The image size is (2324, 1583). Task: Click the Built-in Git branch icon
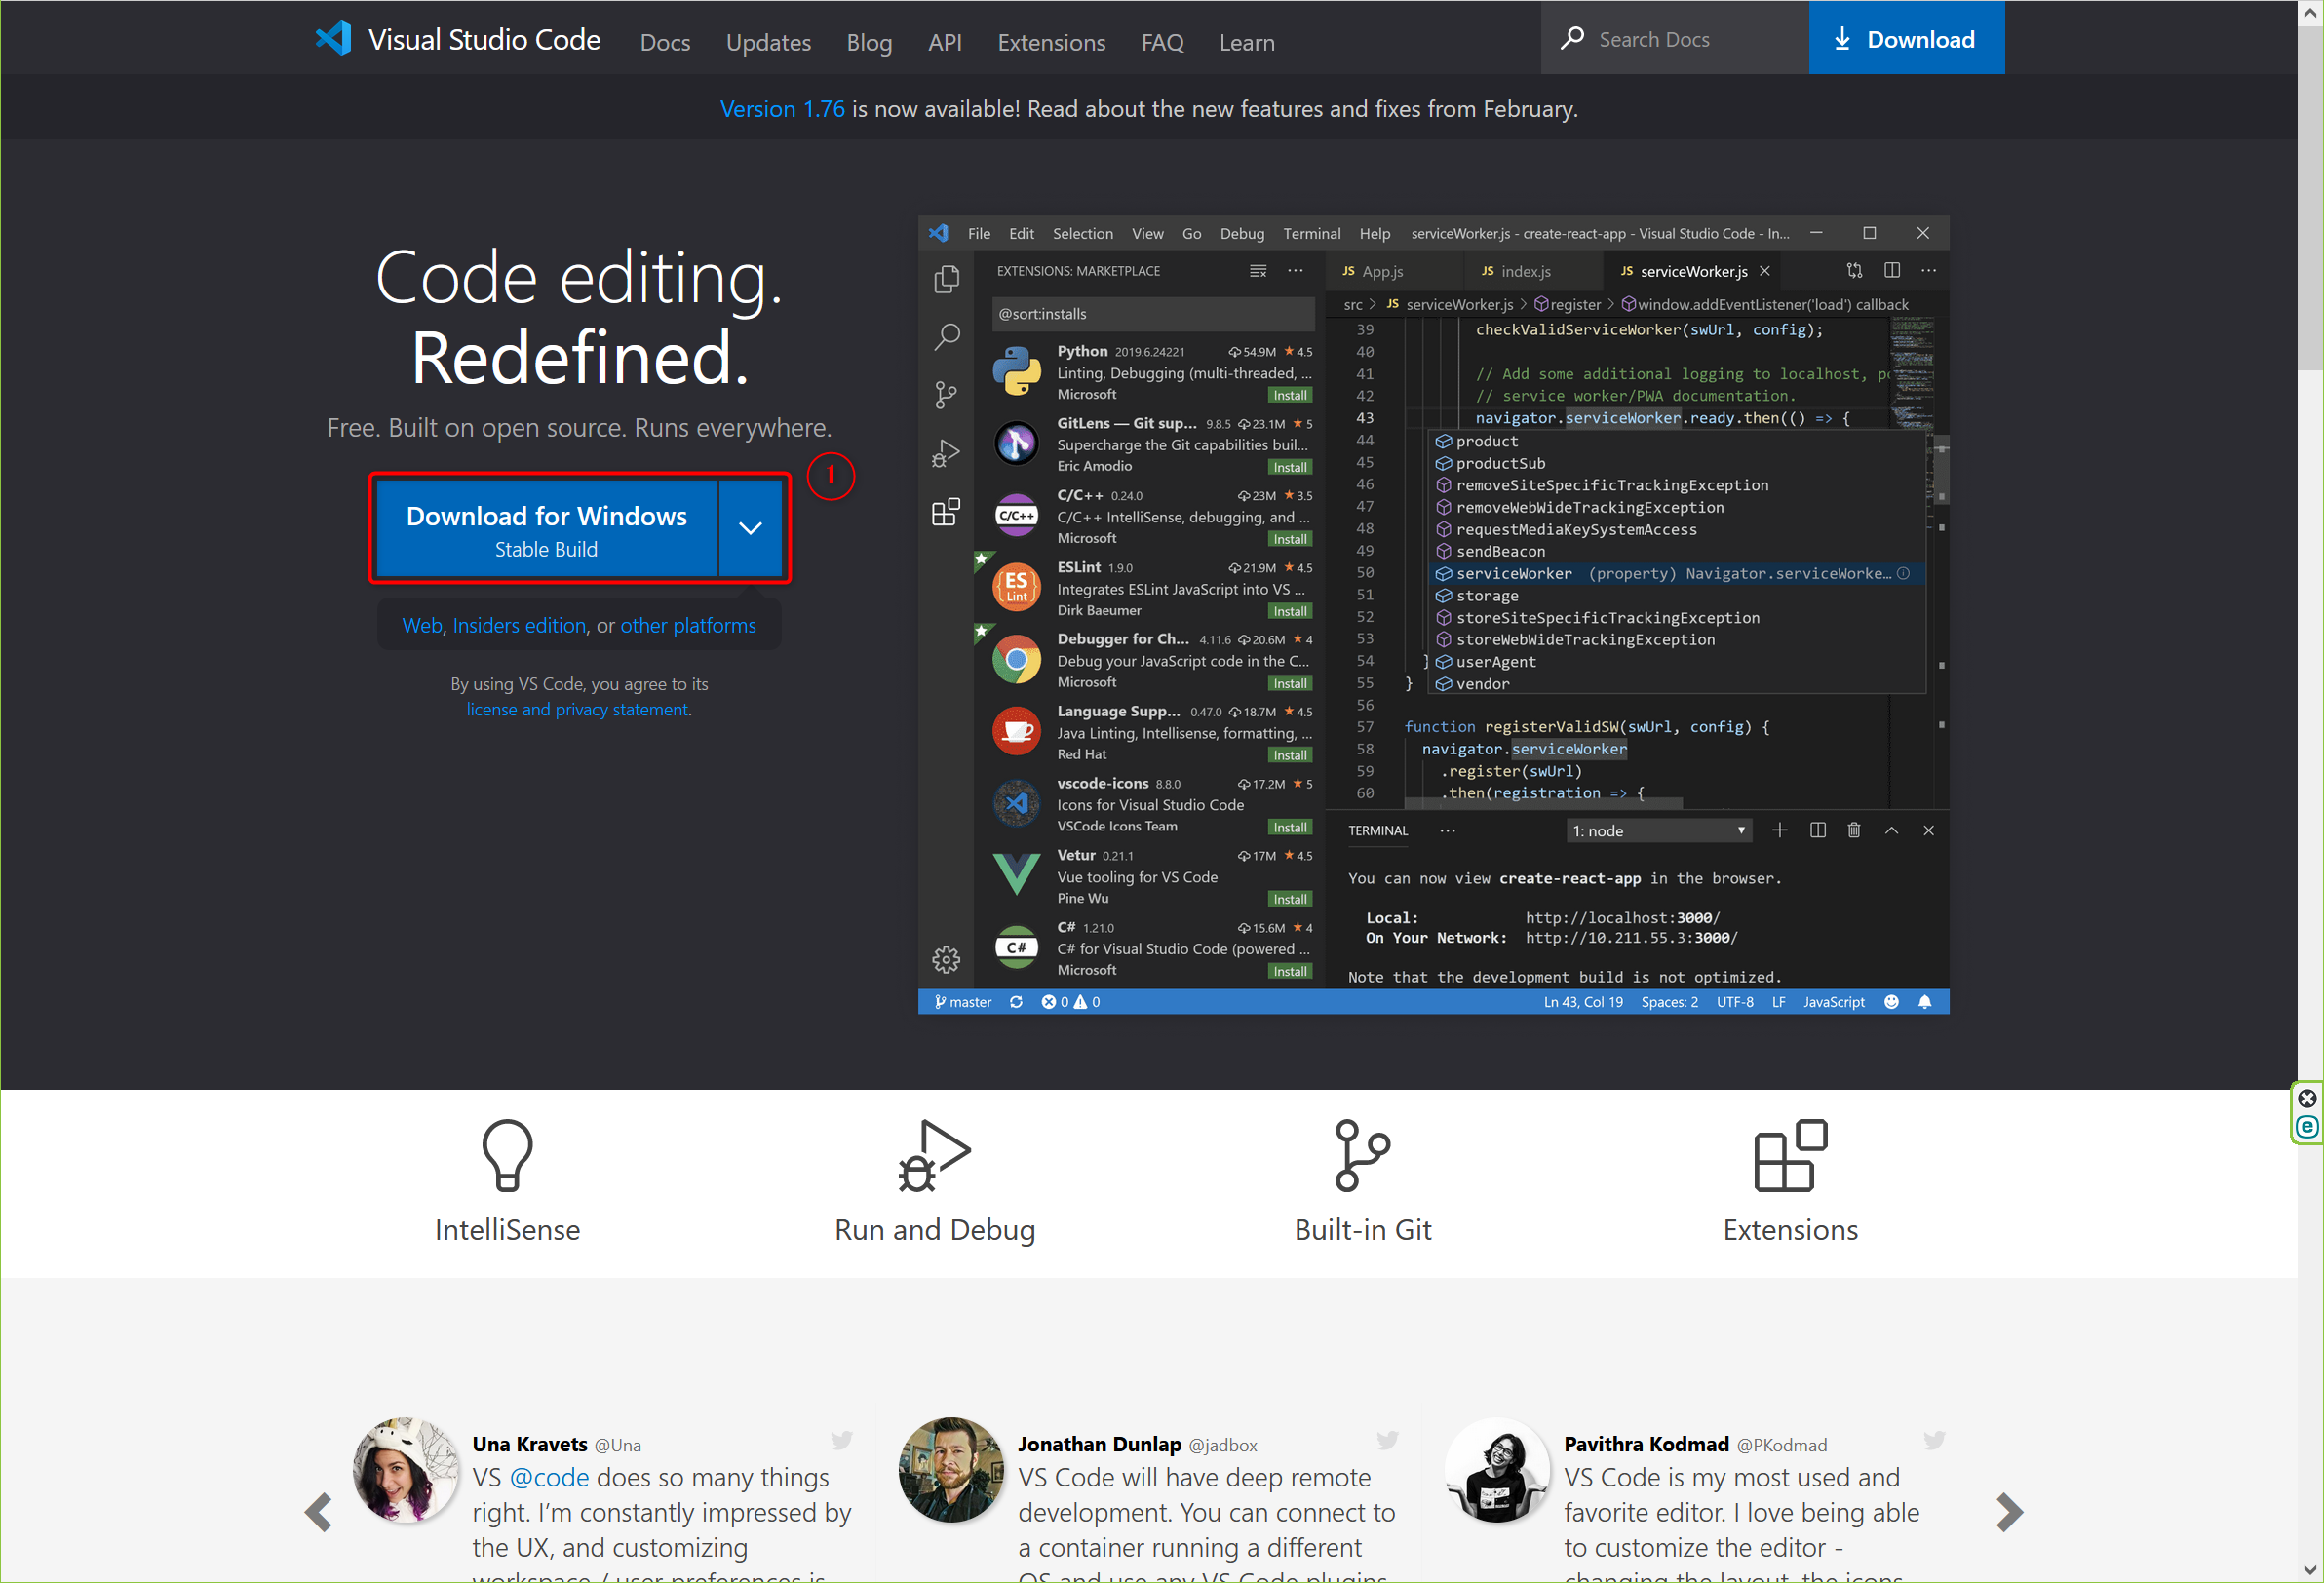1362,1155
